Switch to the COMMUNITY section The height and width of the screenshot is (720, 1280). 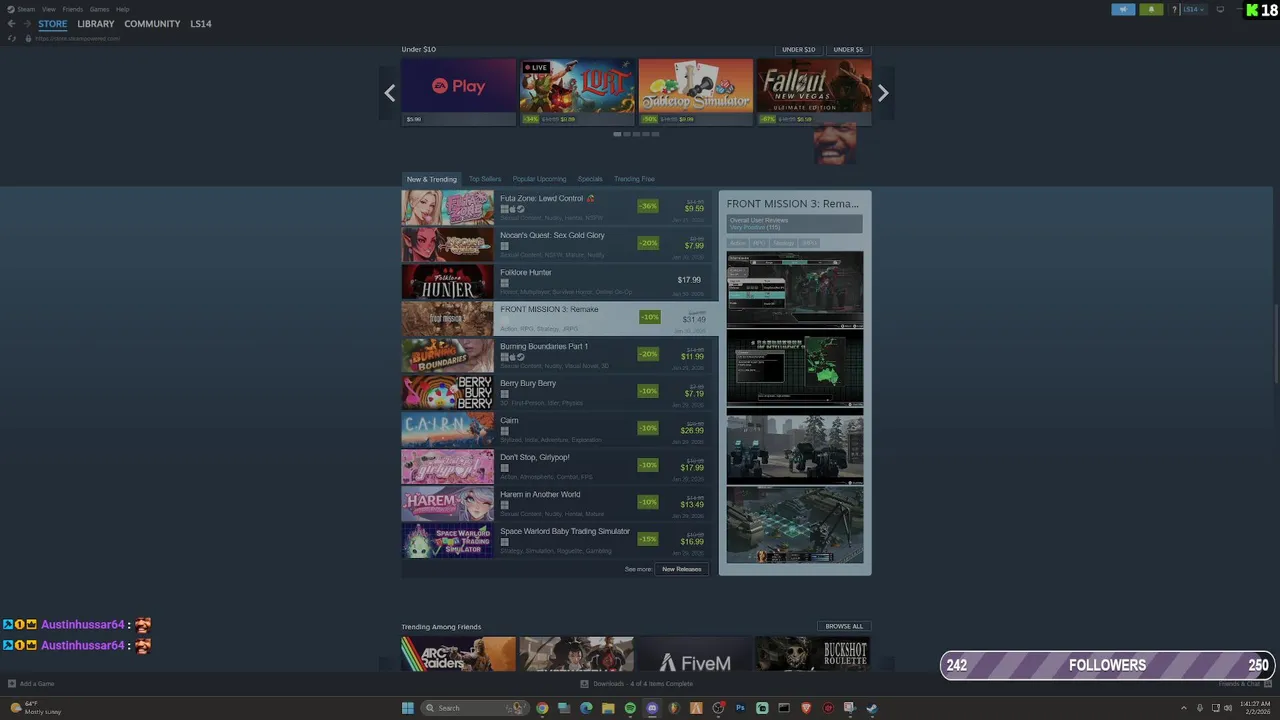click(x=152, y=24)
